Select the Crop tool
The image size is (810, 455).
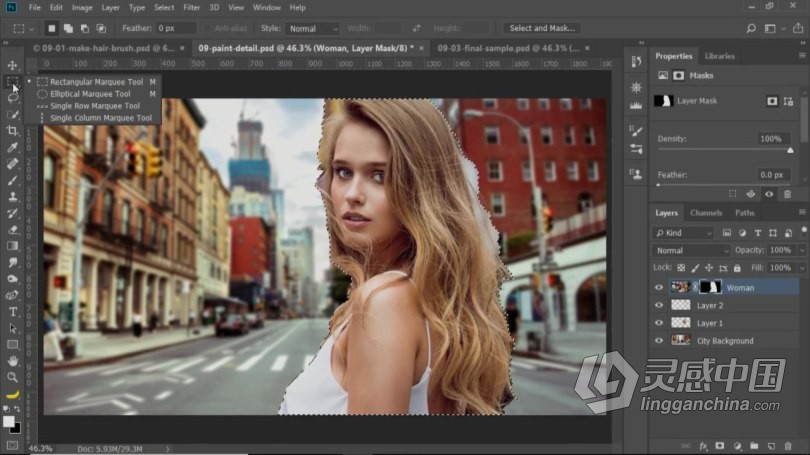click(12, 131)
